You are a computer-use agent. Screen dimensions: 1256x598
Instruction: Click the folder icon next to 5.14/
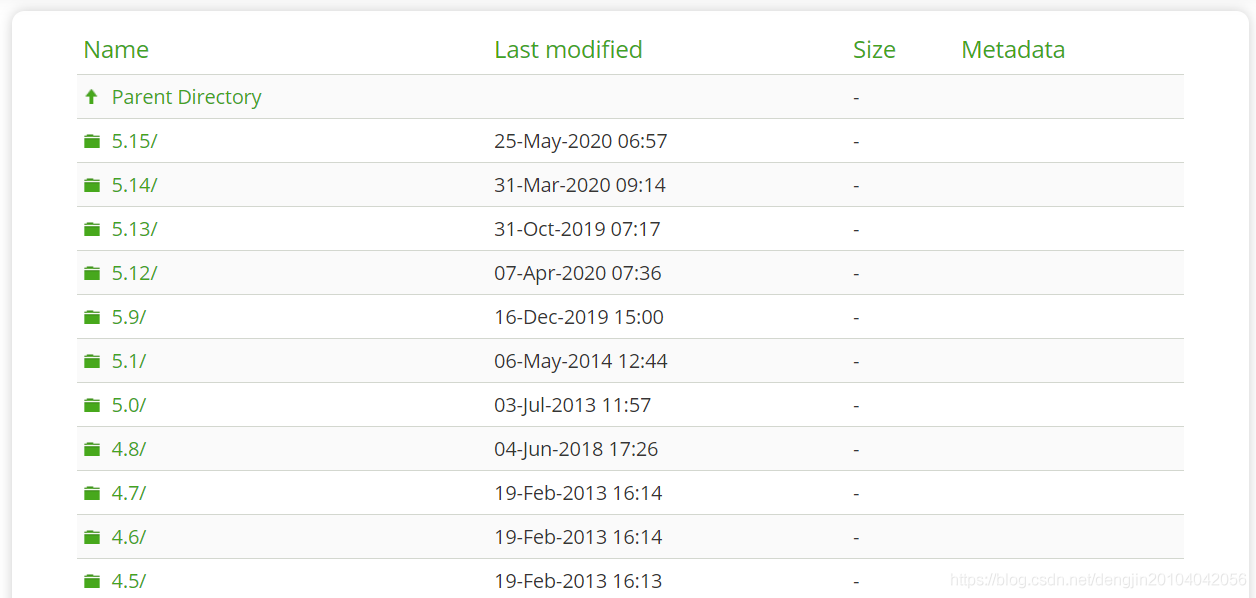click(x=92, y=185)
